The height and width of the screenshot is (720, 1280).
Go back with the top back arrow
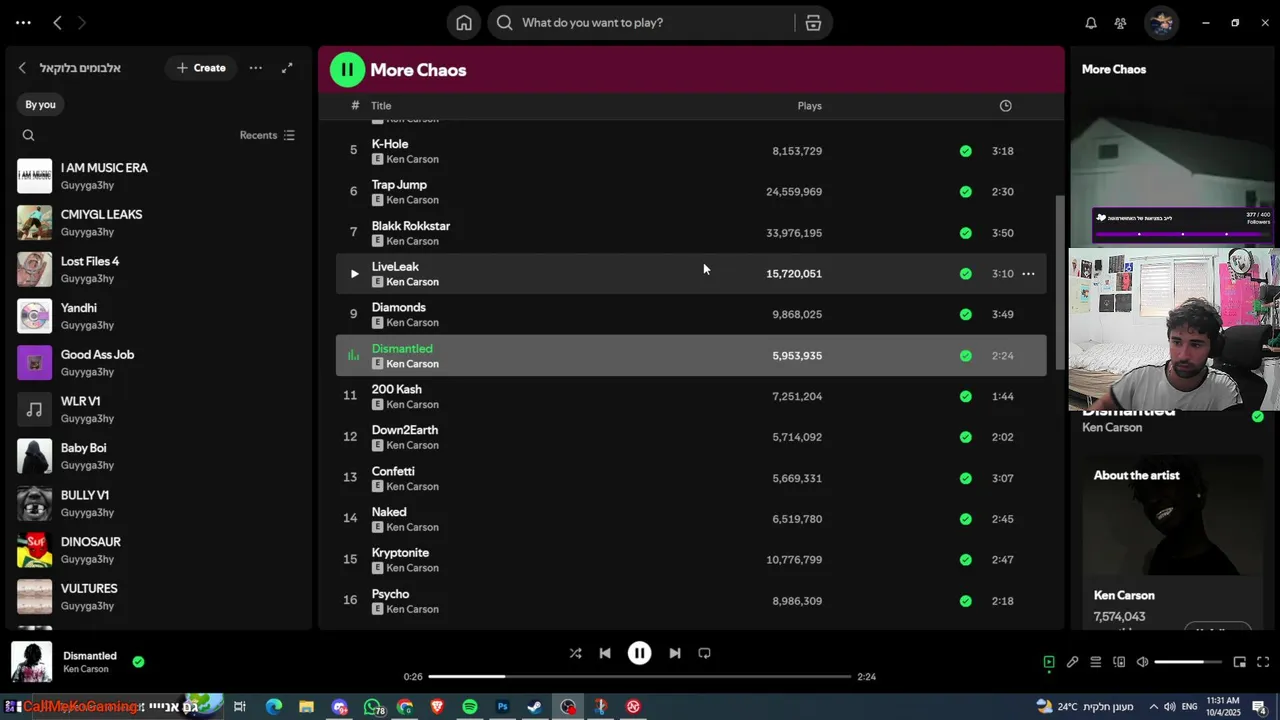[x=57, y=22]
